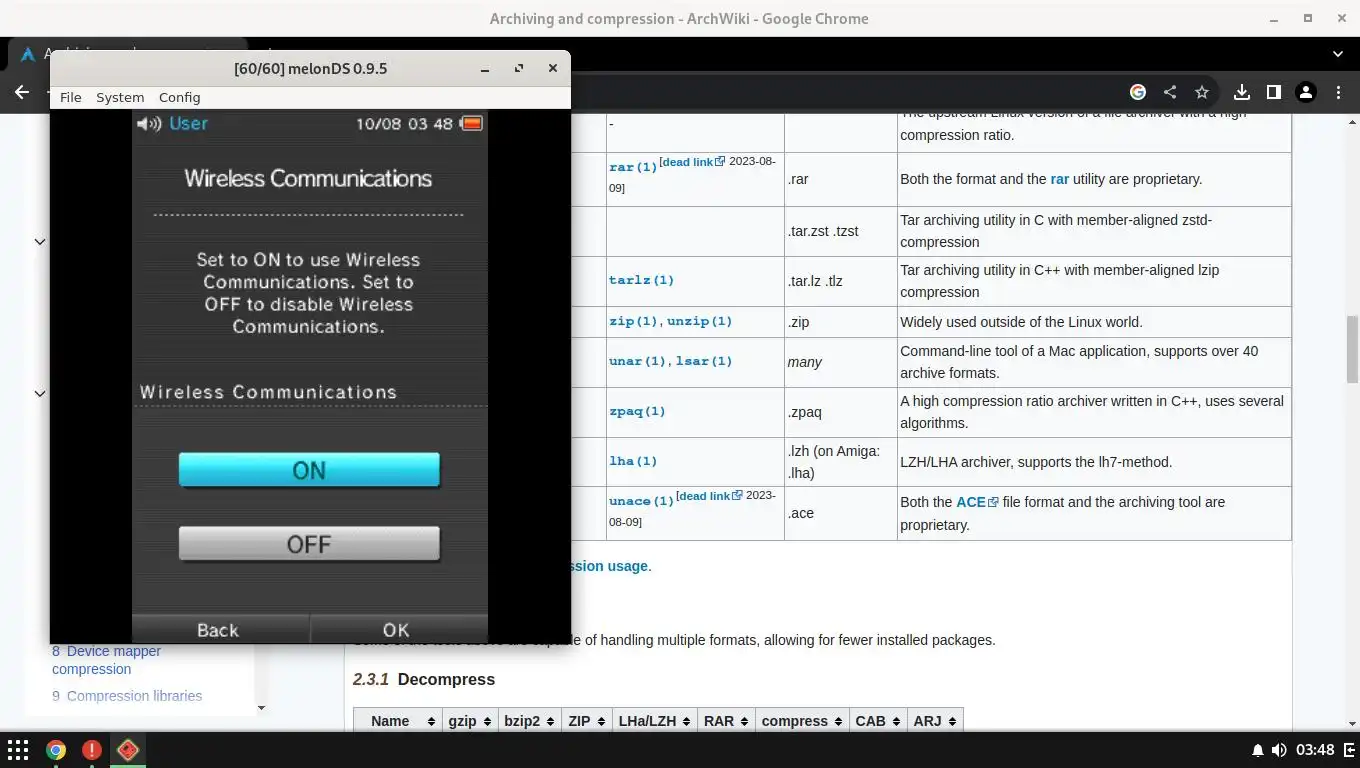Screen dimensions: 1360x768
Task: Sort table by the ARJ column arrows
Action: [x=952, y=721]
